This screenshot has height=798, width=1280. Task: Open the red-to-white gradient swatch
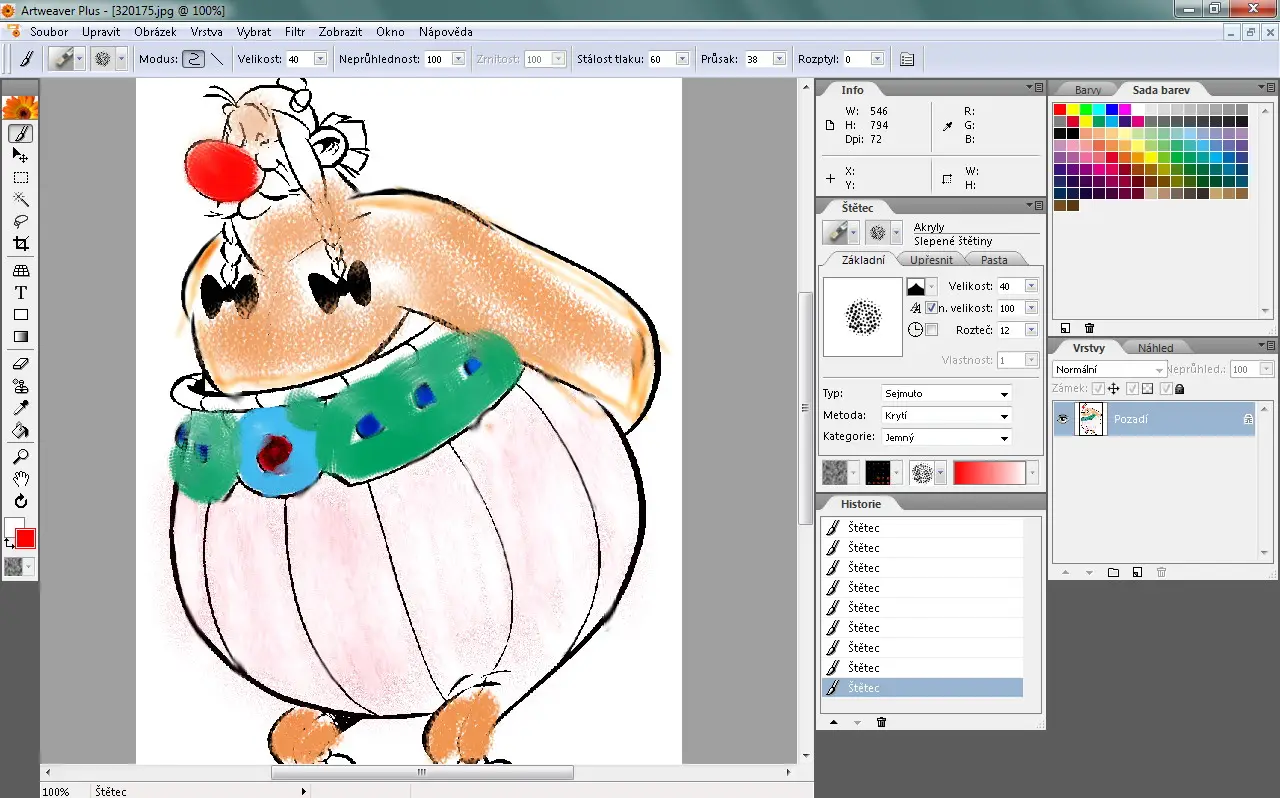point(990,472)
